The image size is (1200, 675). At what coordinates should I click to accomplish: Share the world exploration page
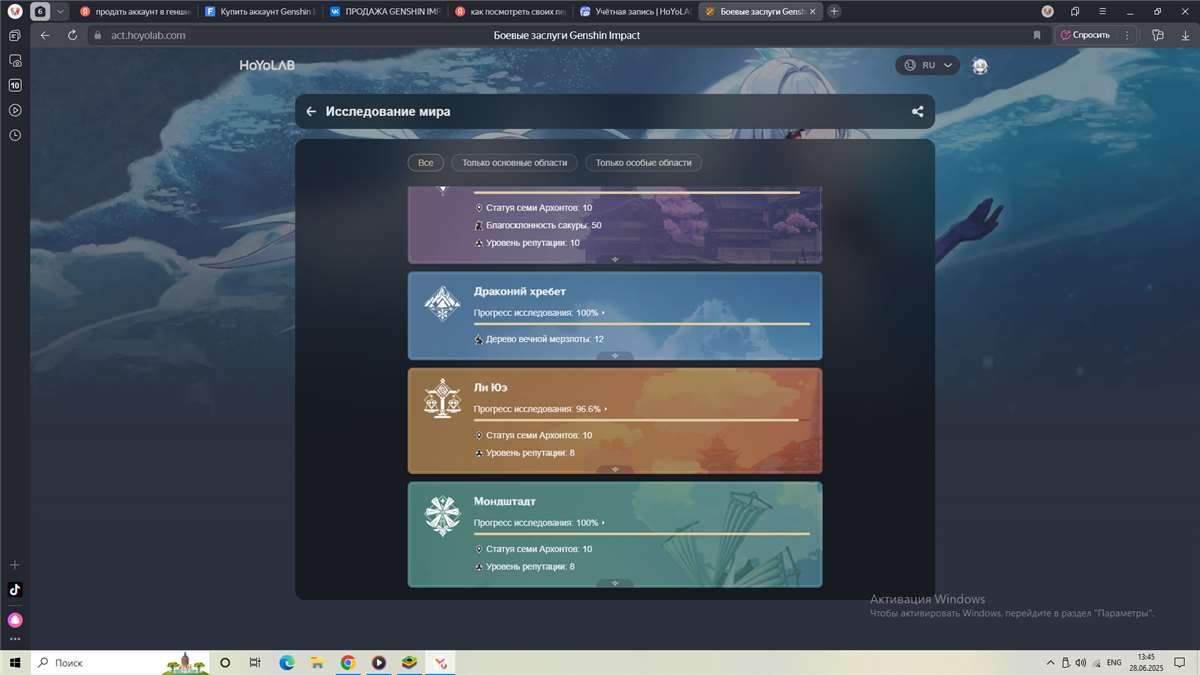[x=917, y=112]
